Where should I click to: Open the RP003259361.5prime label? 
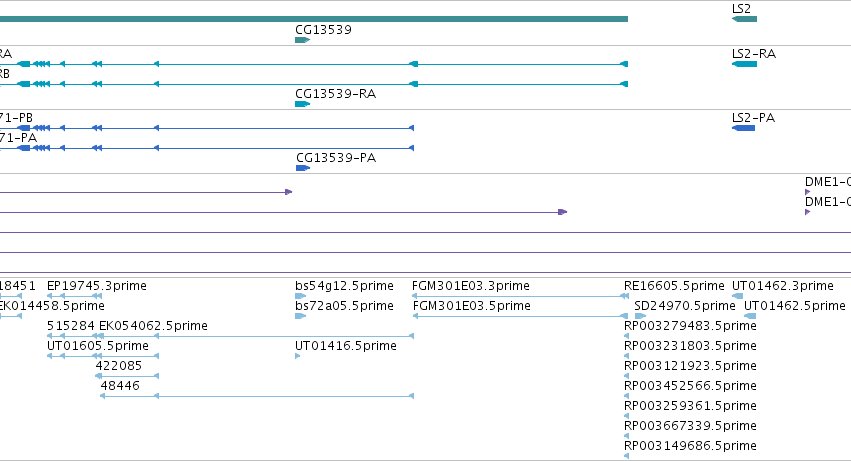690,406
